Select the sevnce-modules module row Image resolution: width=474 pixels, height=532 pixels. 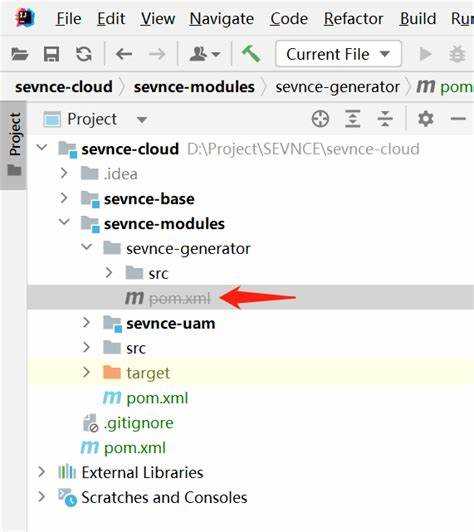(251, 224)
